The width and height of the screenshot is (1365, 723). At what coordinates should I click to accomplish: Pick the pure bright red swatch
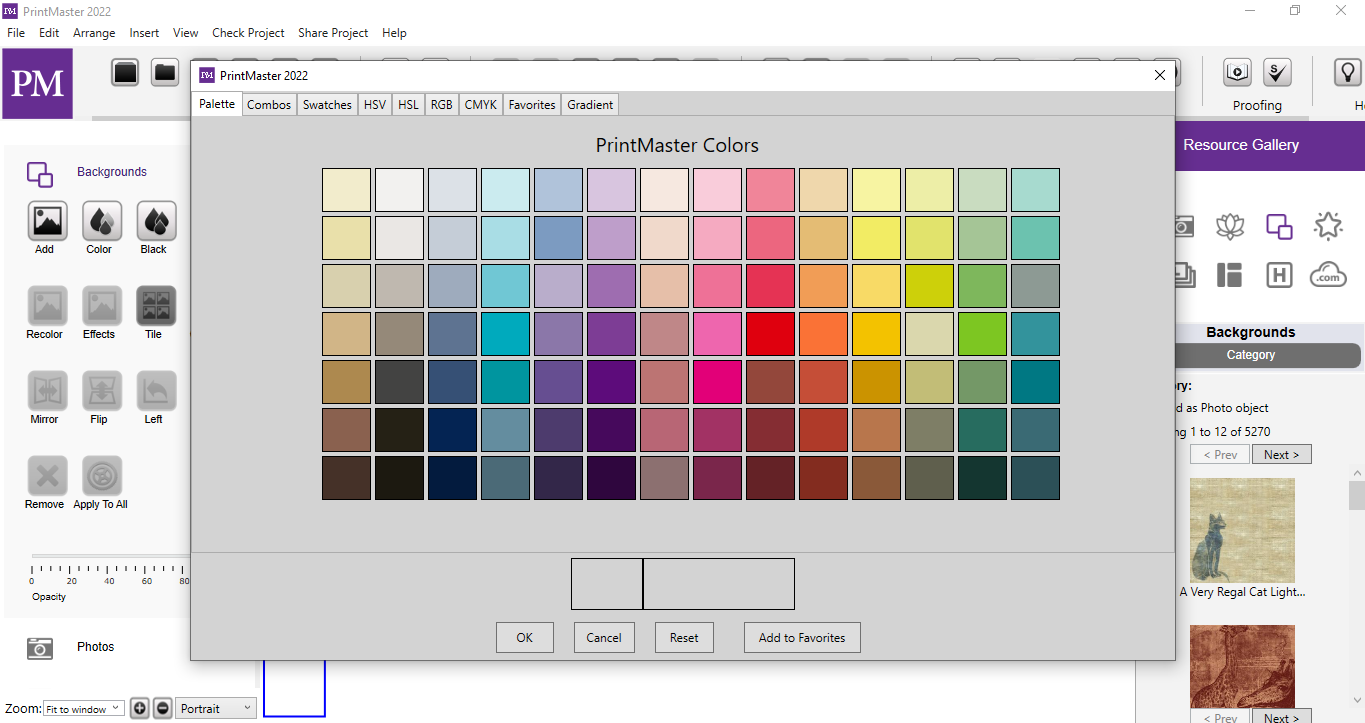(771, 334)
